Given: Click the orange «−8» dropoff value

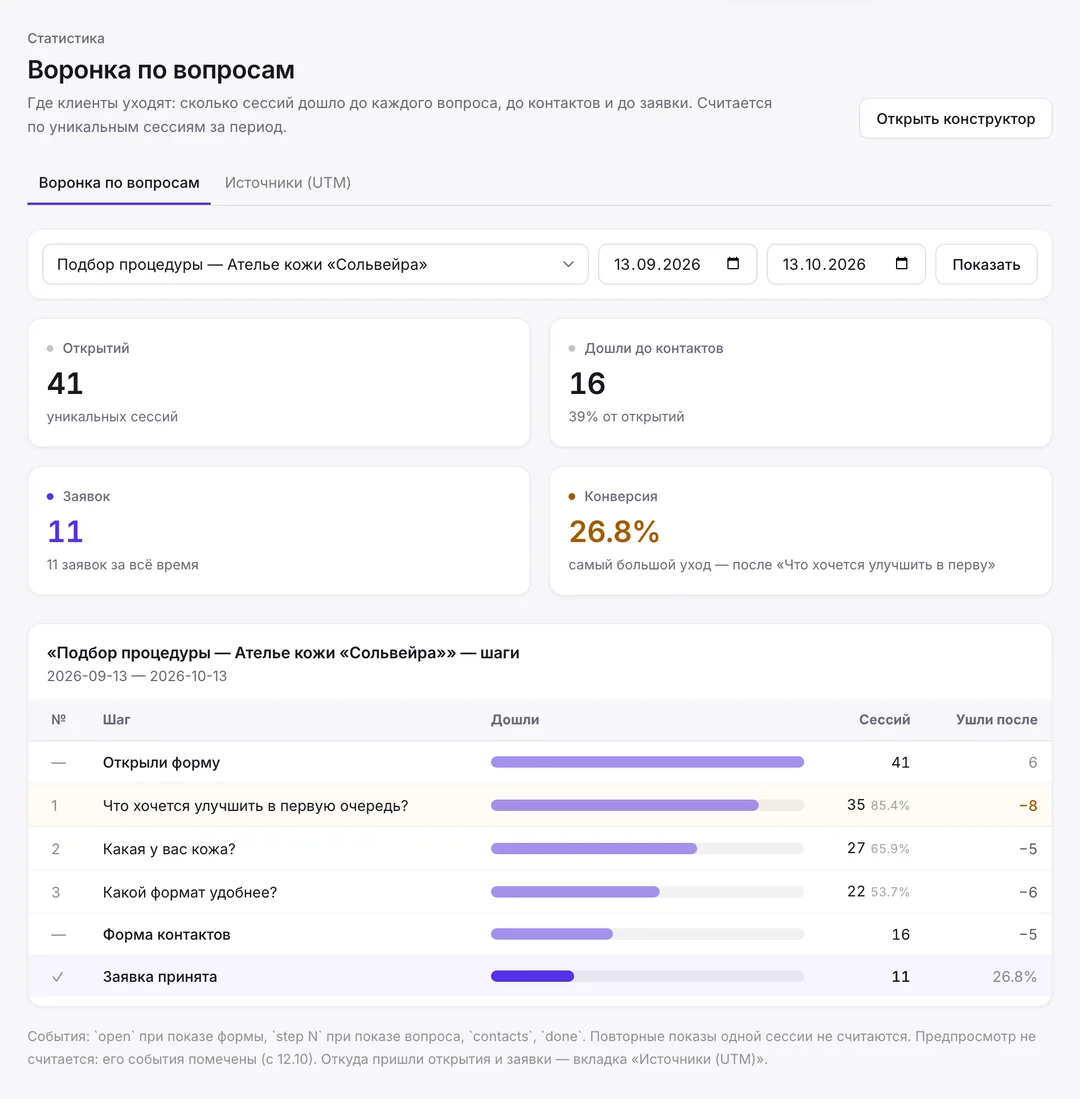Looking at the screenshot, I should click(x=1027, y=806).
